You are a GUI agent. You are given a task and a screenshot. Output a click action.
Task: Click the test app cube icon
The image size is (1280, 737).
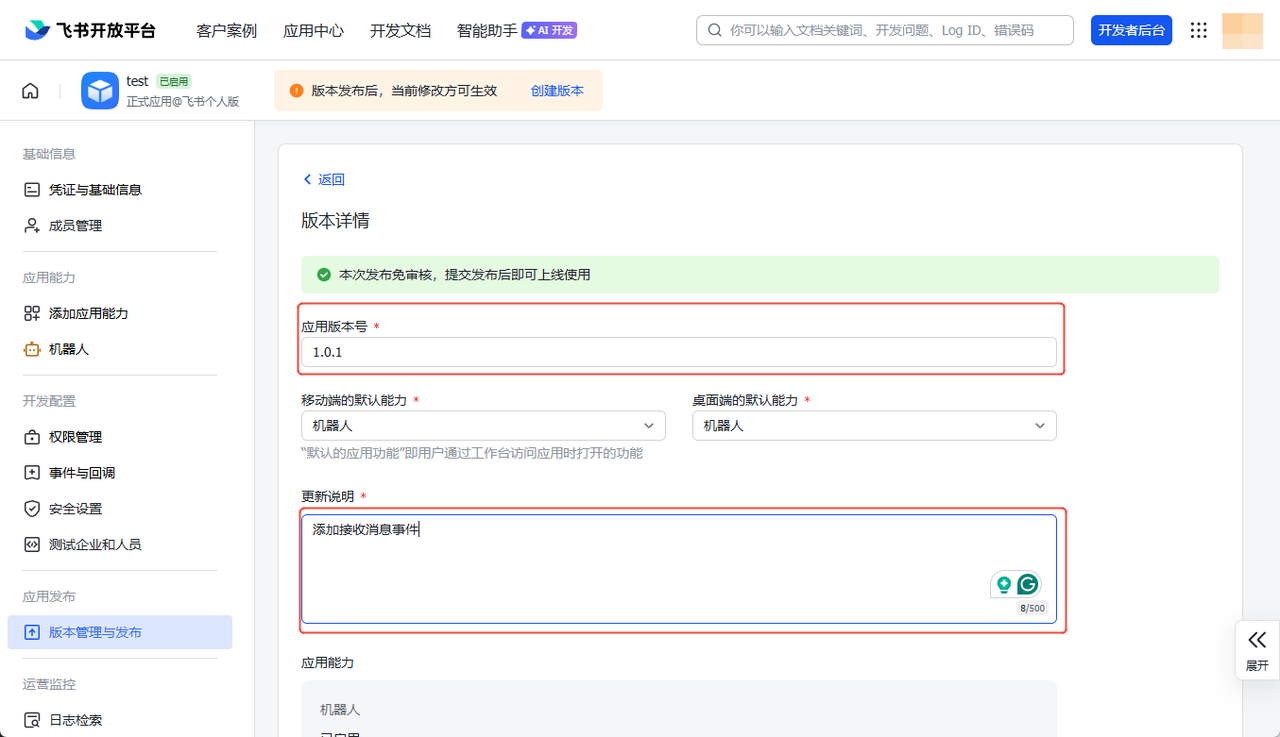click(100, 91)
